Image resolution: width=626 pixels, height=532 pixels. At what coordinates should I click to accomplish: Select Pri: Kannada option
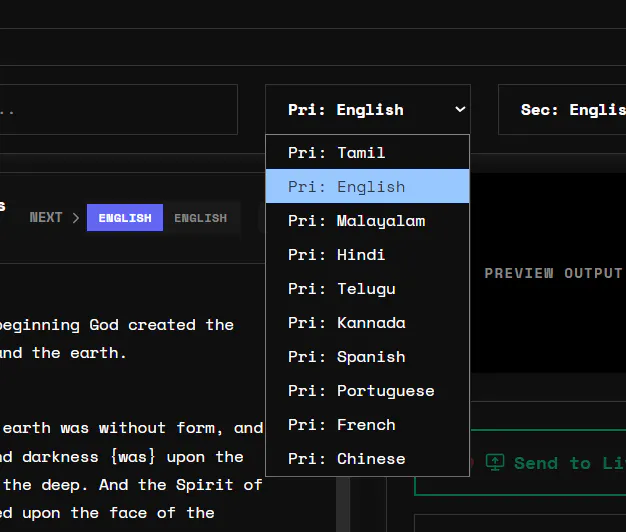[367, 322]
